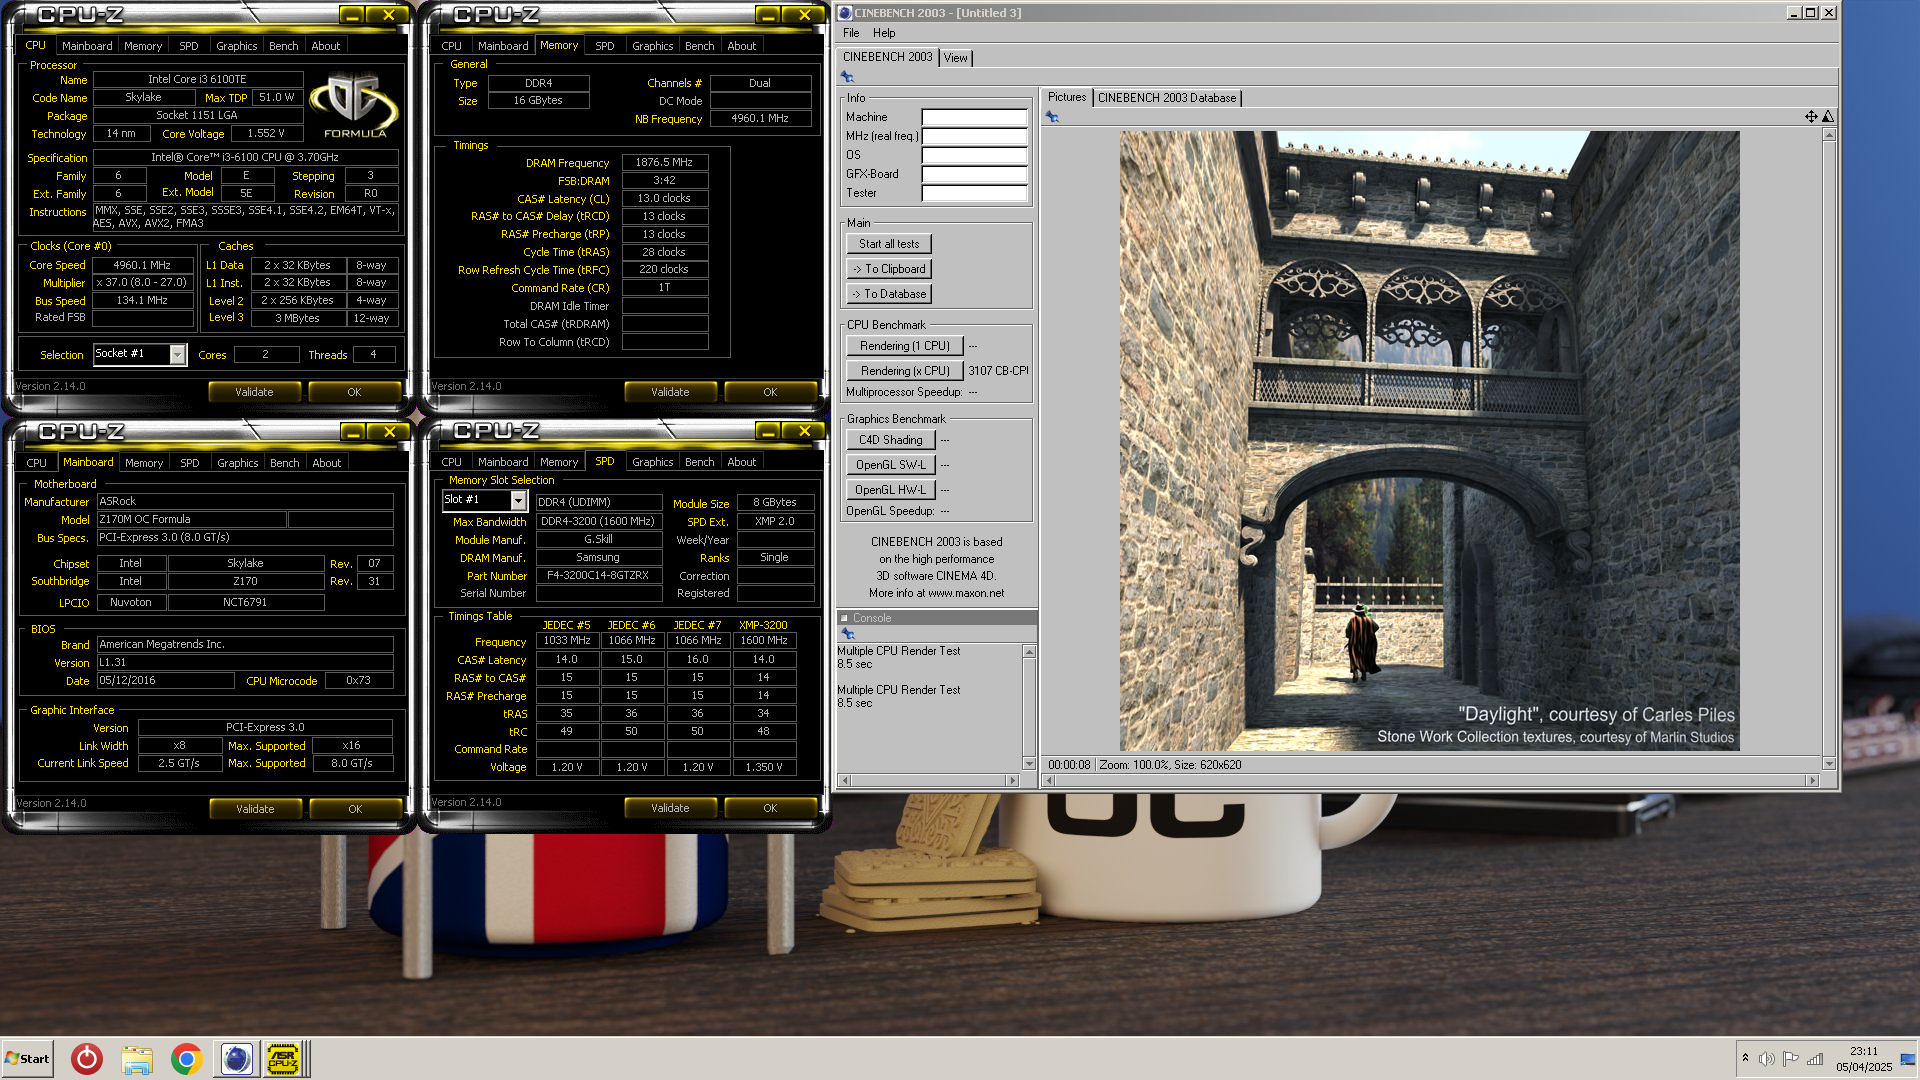Viewport: 1920px width, 1080px height.
Task: Switch to the ASRock CPU-Z taskbar icon
Action: 284,1058
